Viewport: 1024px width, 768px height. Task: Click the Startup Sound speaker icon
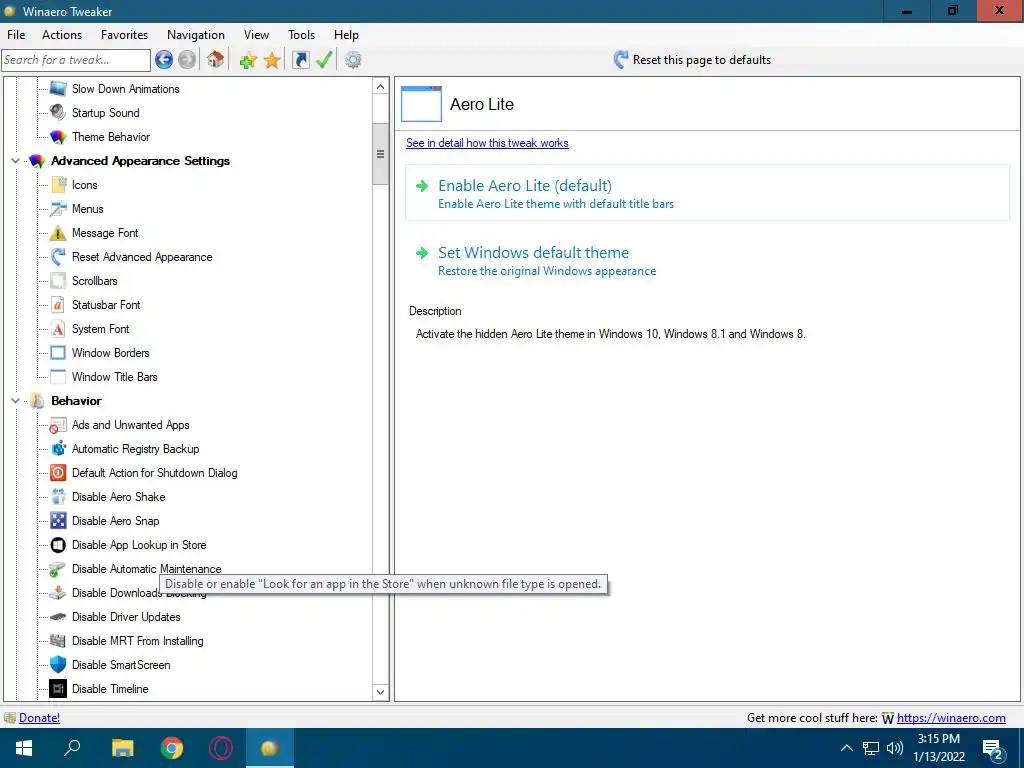[58, 112]
